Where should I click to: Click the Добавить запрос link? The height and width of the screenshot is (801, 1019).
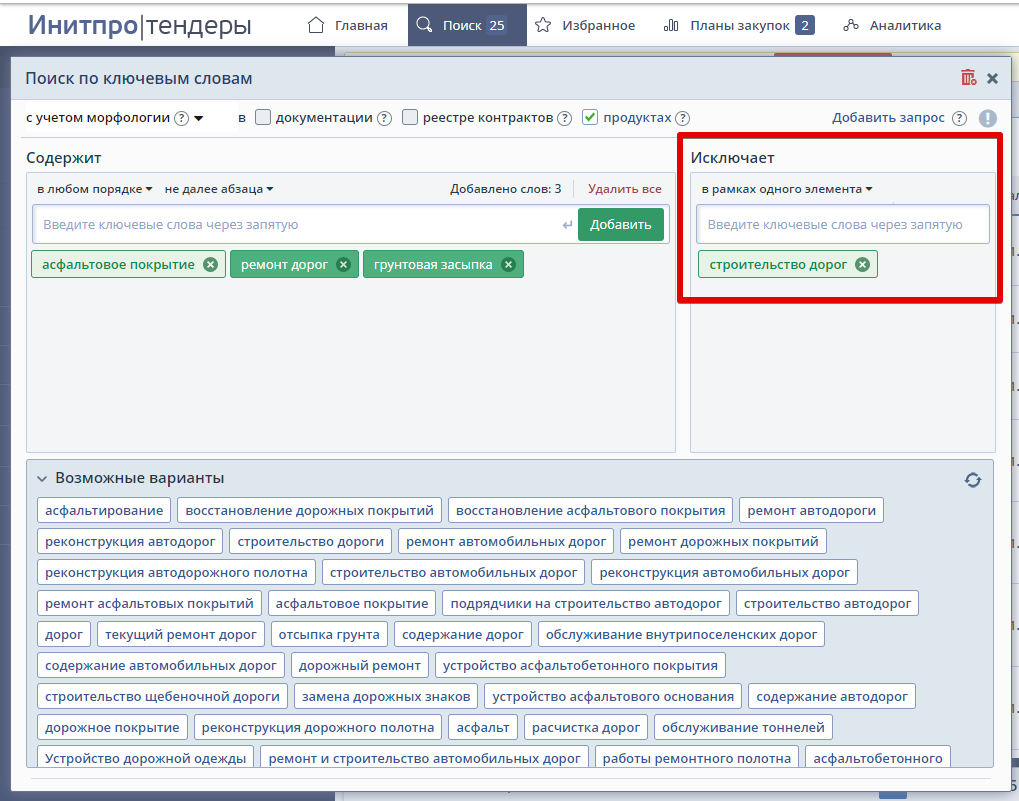click(888, 118)
